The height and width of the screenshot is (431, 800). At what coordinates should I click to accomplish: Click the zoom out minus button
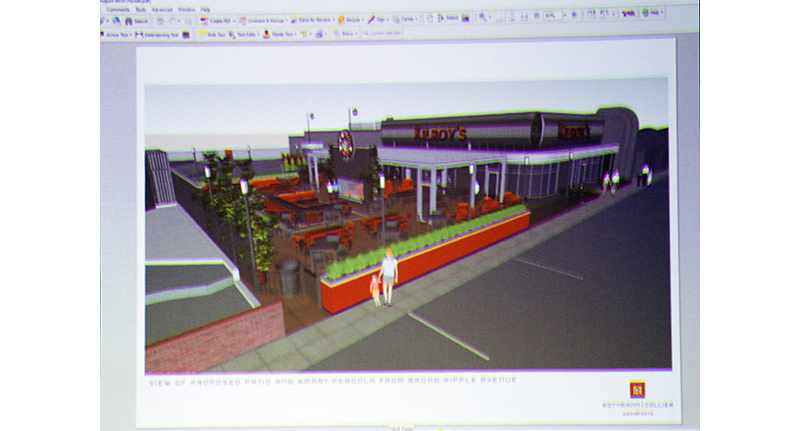(x=537, y=15)
